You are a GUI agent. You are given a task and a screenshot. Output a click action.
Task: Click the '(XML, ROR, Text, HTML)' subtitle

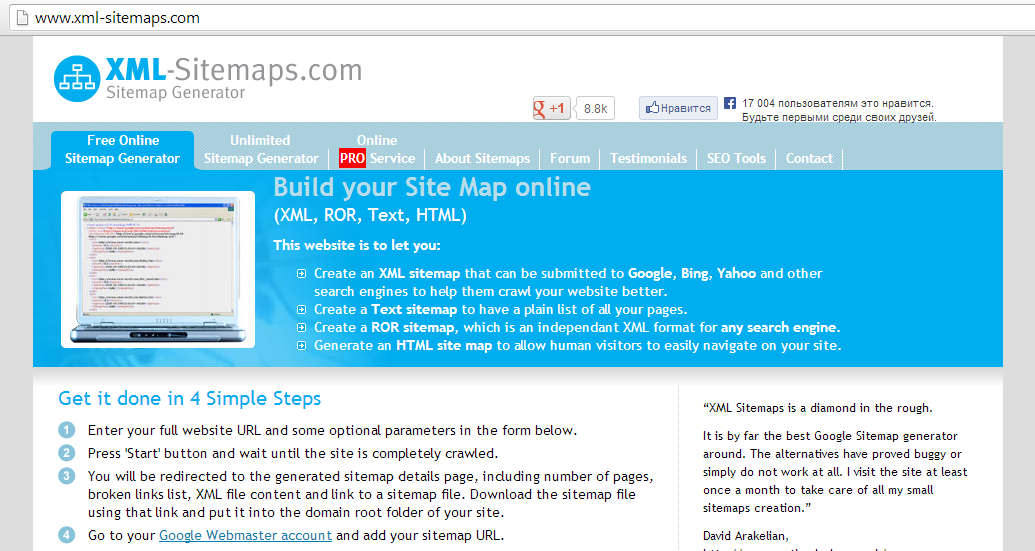tap(370, 215)
